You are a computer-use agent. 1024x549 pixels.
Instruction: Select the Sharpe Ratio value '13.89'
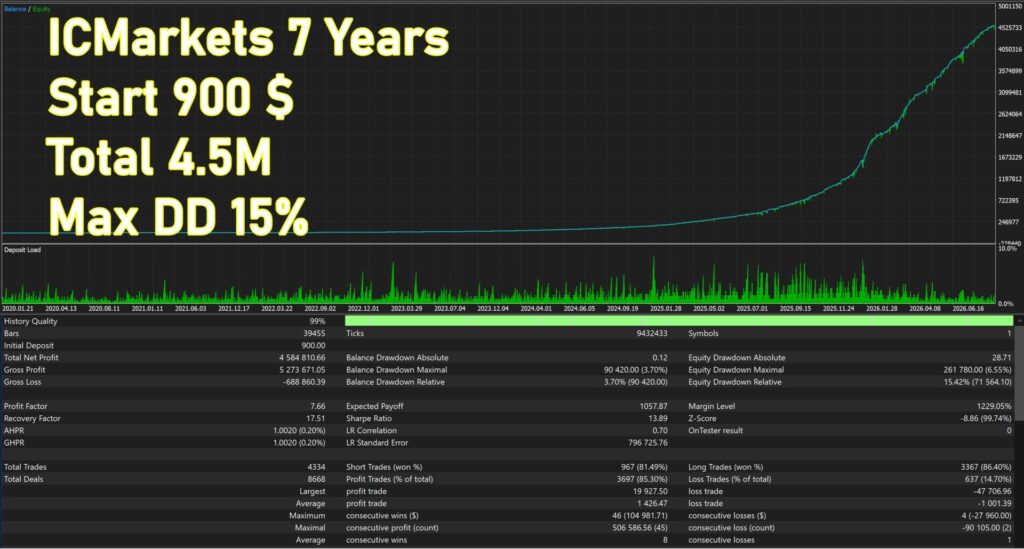[x=658, y=418]
